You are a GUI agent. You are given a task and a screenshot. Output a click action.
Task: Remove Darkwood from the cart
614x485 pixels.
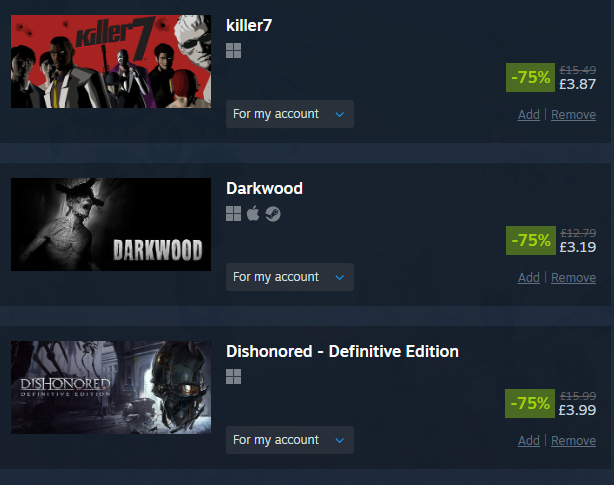[573, 278]
